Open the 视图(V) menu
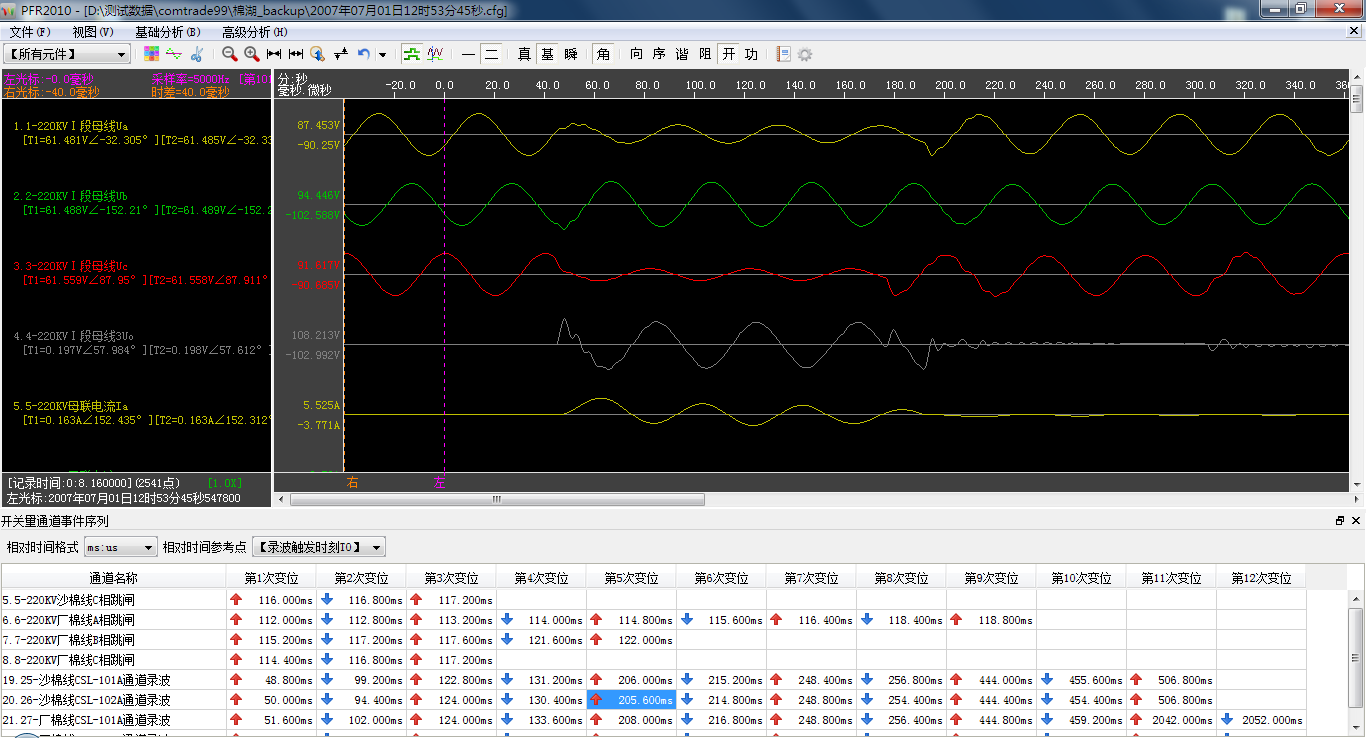The height and width of the screenshot is (738, 1366). coord(93,32)
